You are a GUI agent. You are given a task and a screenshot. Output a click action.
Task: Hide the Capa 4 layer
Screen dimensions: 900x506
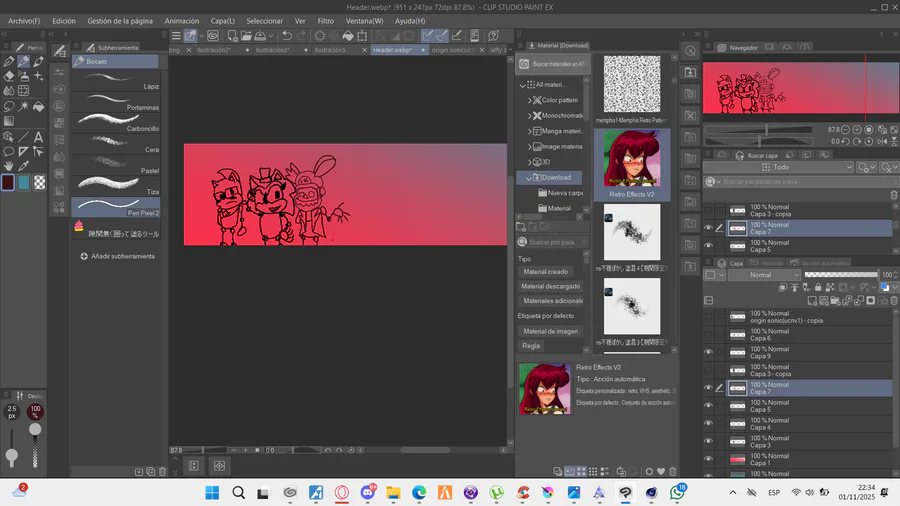click(708, 423)
